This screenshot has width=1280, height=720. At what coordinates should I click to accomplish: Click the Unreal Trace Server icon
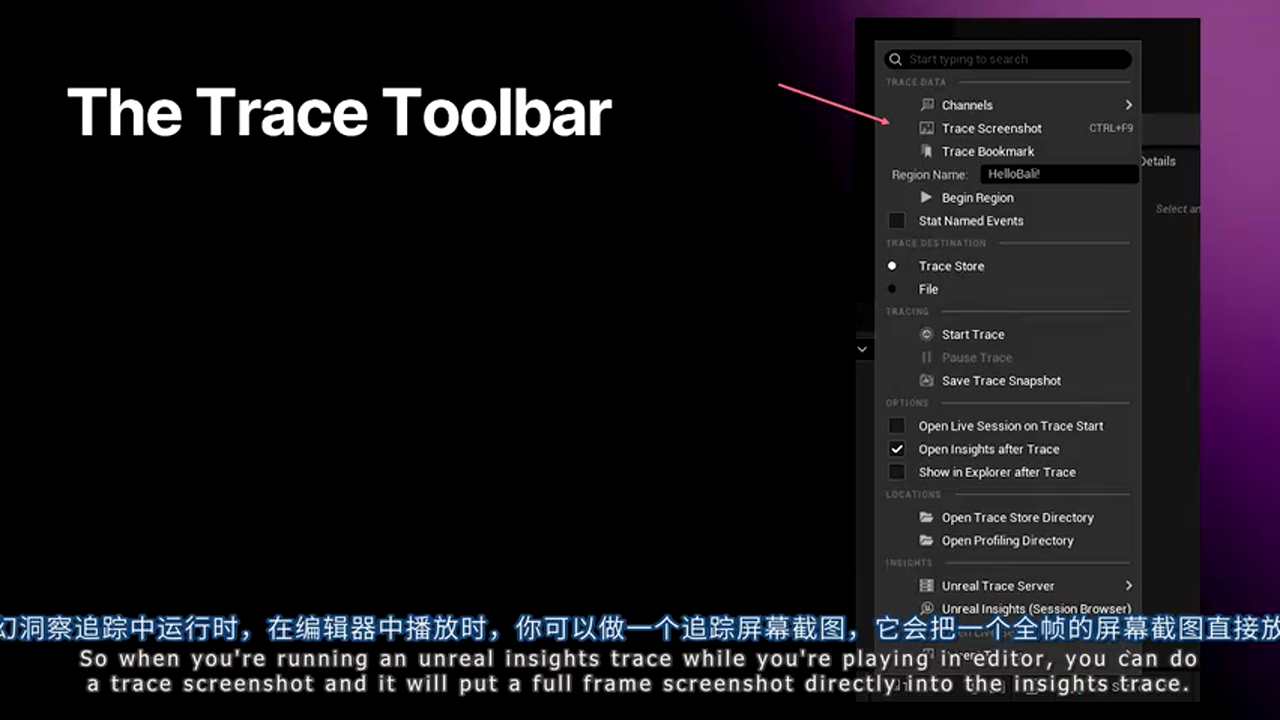pyautogui.click(x=926, y=585)
